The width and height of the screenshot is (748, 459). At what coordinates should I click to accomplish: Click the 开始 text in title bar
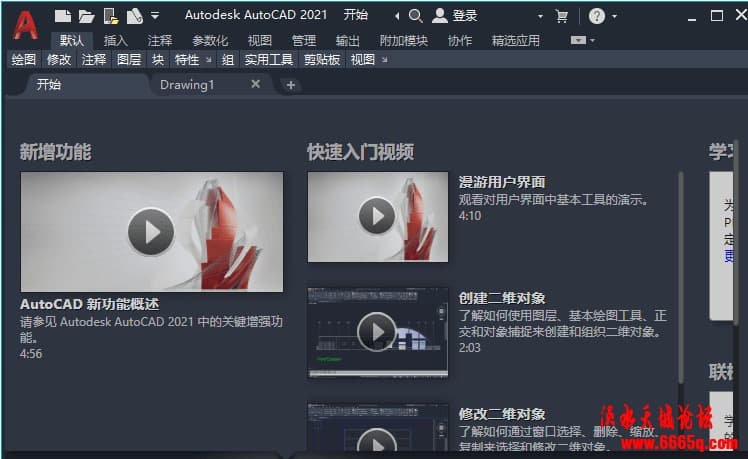click(x=356, y=15)
